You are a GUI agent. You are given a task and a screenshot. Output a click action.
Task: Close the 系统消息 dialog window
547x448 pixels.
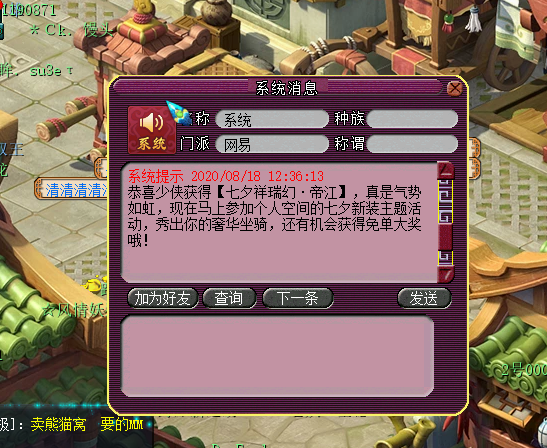(455, 88)
